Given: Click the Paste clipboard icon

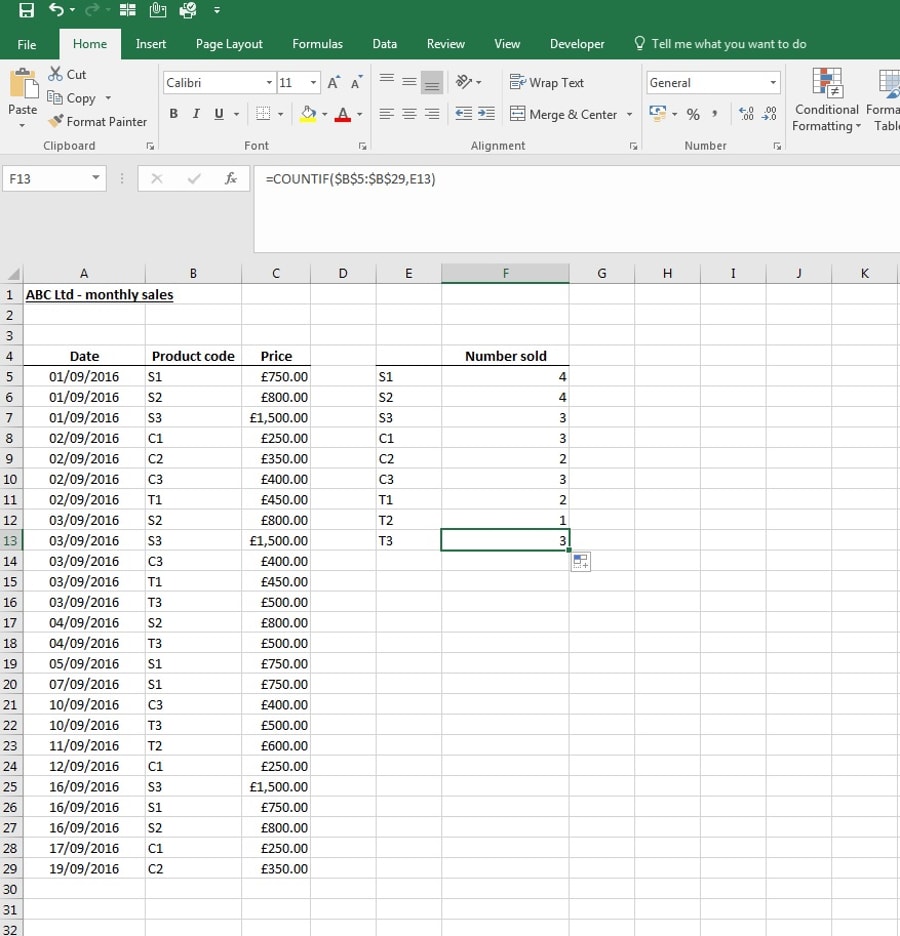Looking at the screenshot, I should (x=23, y=83).
